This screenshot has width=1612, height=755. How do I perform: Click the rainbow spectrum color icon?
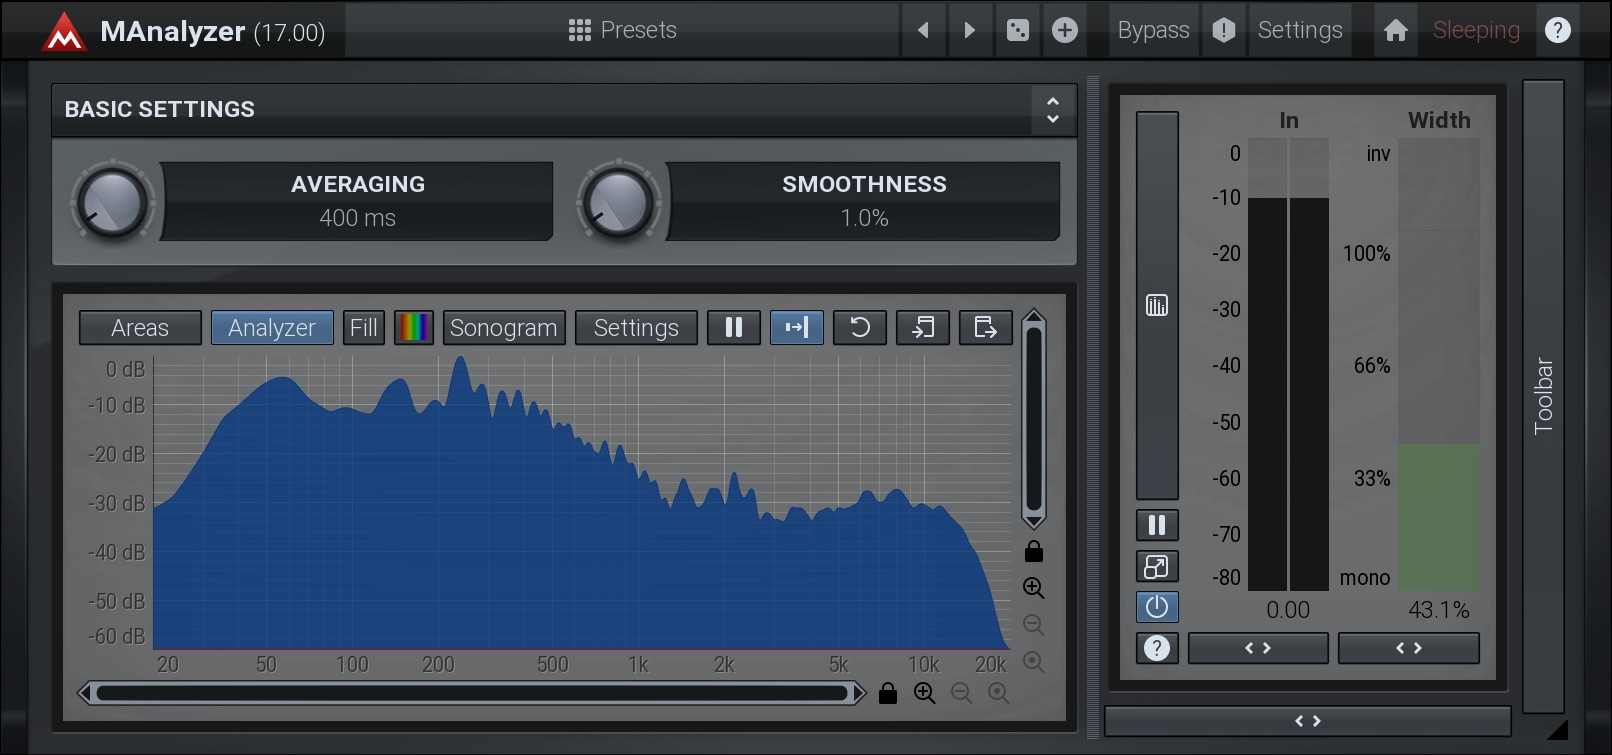[x=414, y=328]
